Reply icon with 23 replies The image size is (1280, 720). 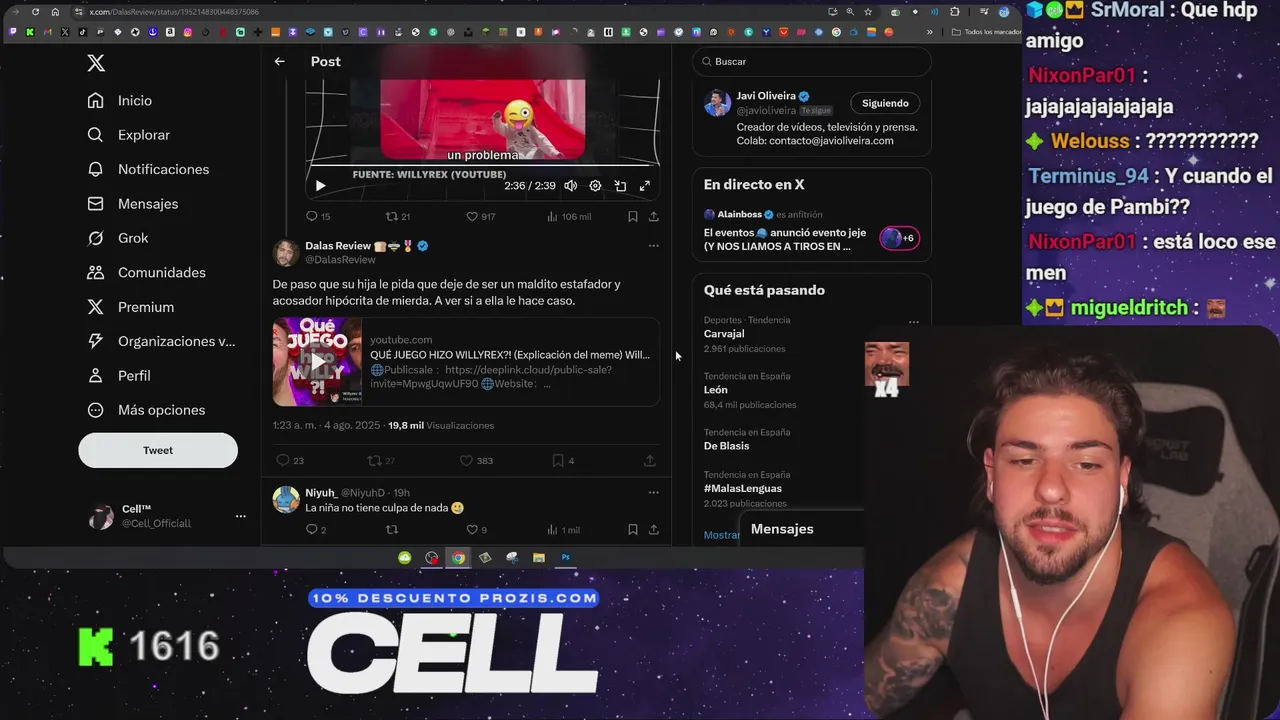point(290,461)
